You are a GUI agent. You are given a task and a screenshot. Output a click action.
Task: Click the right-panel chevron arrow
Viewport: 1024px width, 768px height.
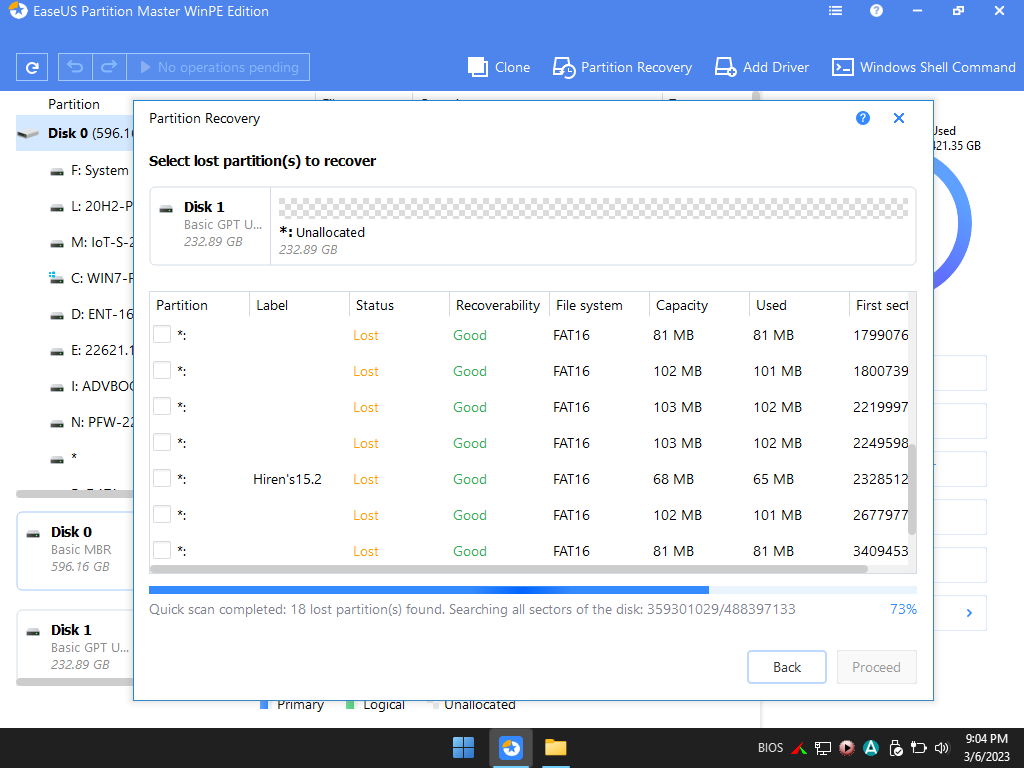pyautogui.click(x=969, y=613)
